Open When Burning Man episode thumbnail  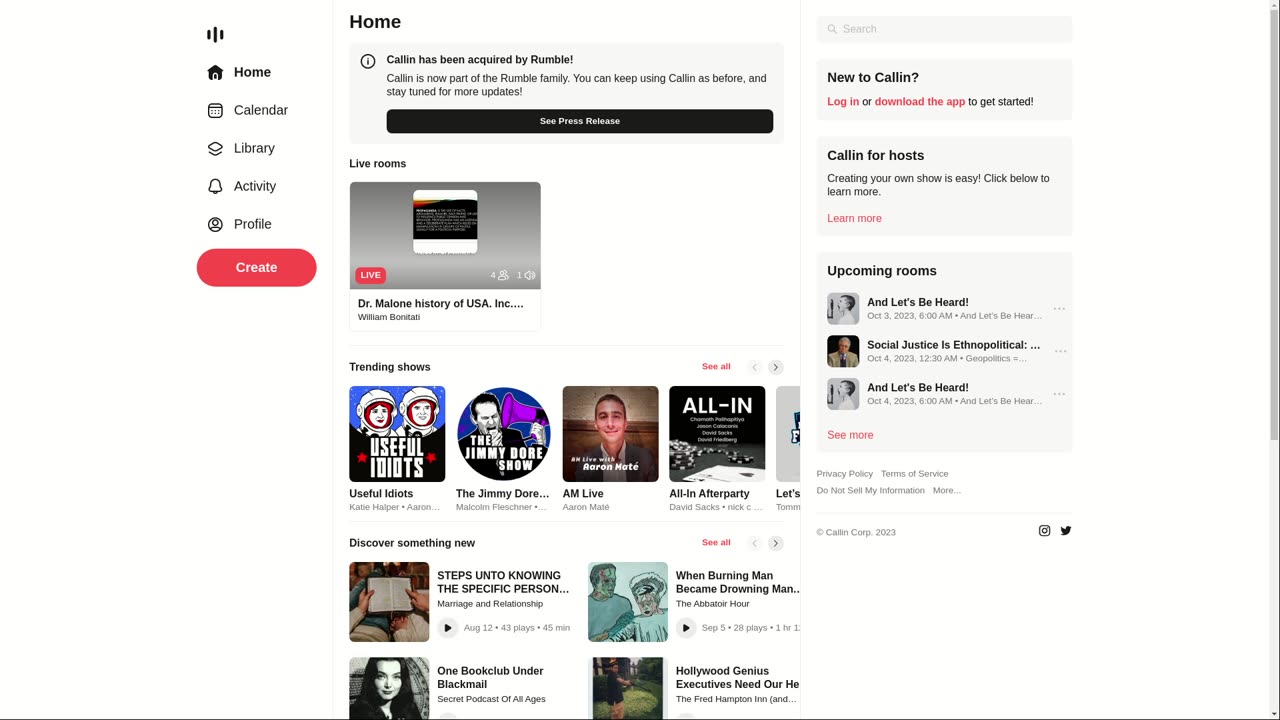pyautogui.click(x=628, y=602)
